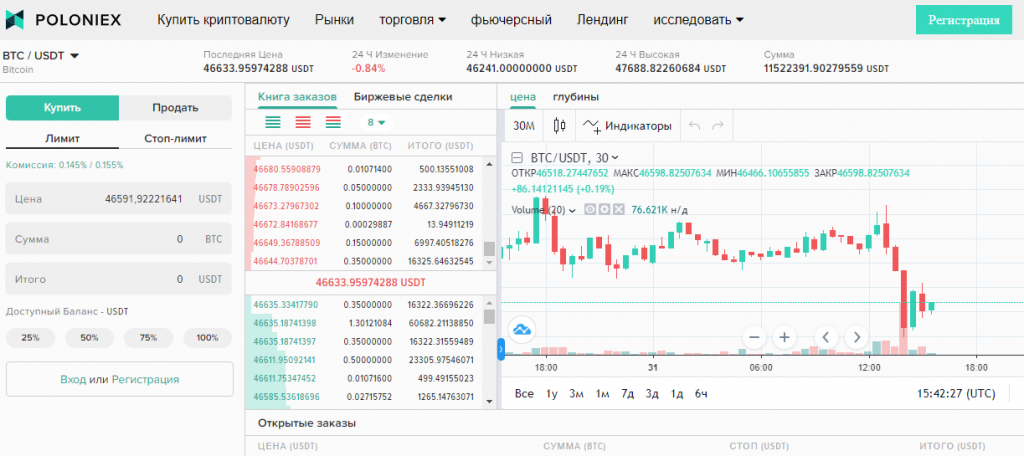Open the фьючерсный menu item
This screenshot has height=456, width=1024.
pyautogui.click(x=511, y=20)
